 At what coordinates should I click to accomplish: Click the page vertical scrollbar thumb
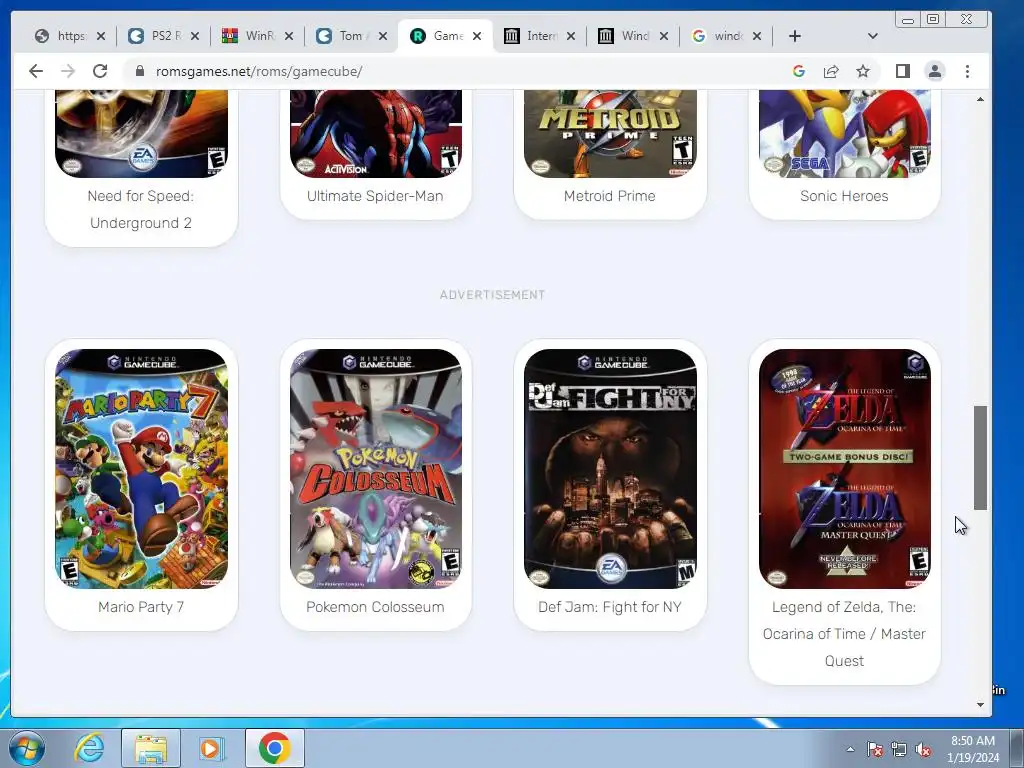point(980,457)
